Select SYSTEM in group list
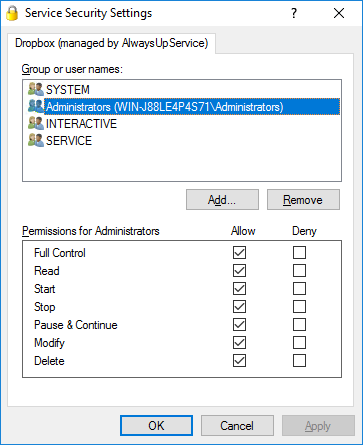The image size is (363, 445). [68, 90]
